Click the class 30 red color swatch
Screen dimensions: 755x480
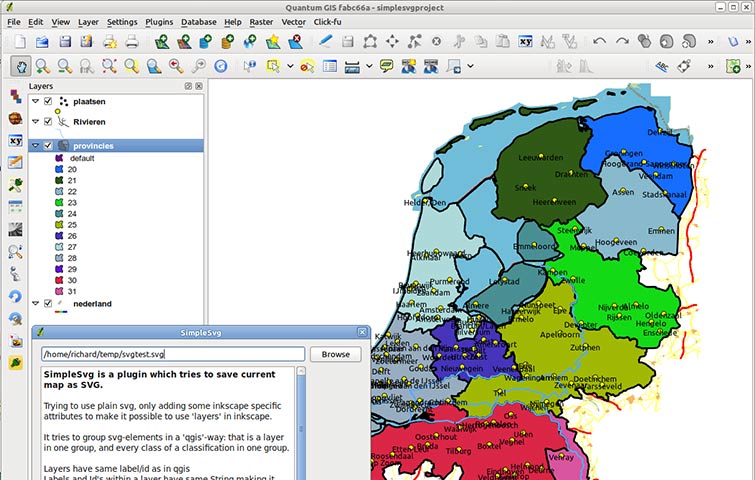coord(59,280)
